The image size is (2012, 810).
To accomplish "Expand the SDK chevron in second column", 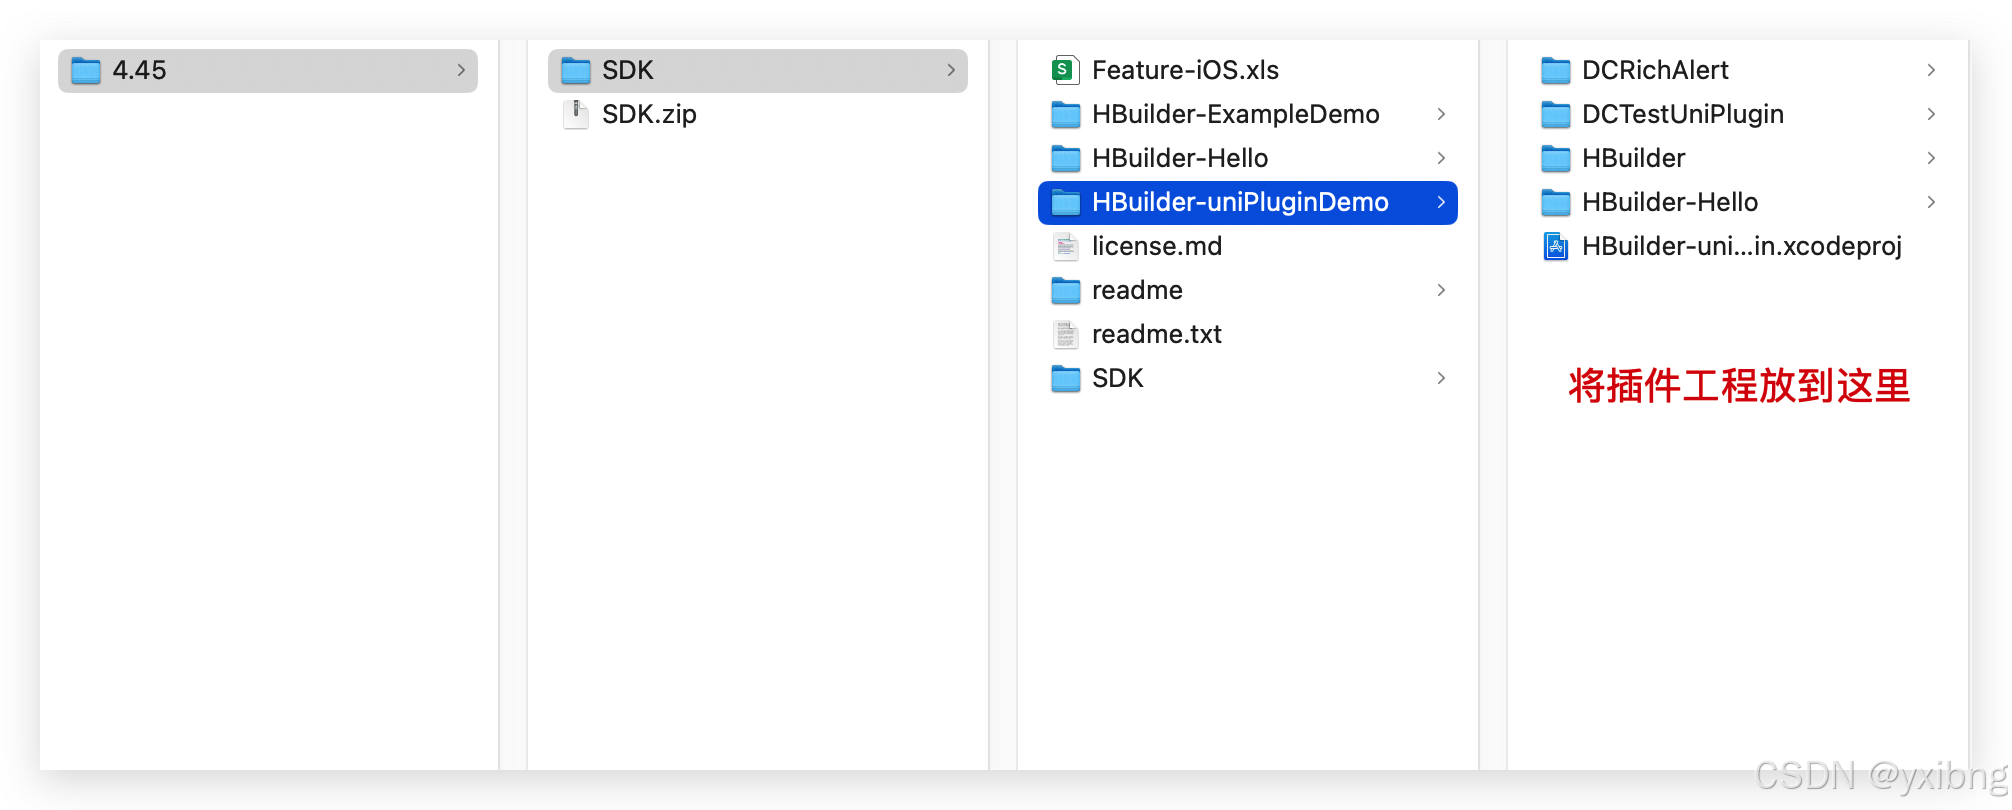I will point(951,70).
